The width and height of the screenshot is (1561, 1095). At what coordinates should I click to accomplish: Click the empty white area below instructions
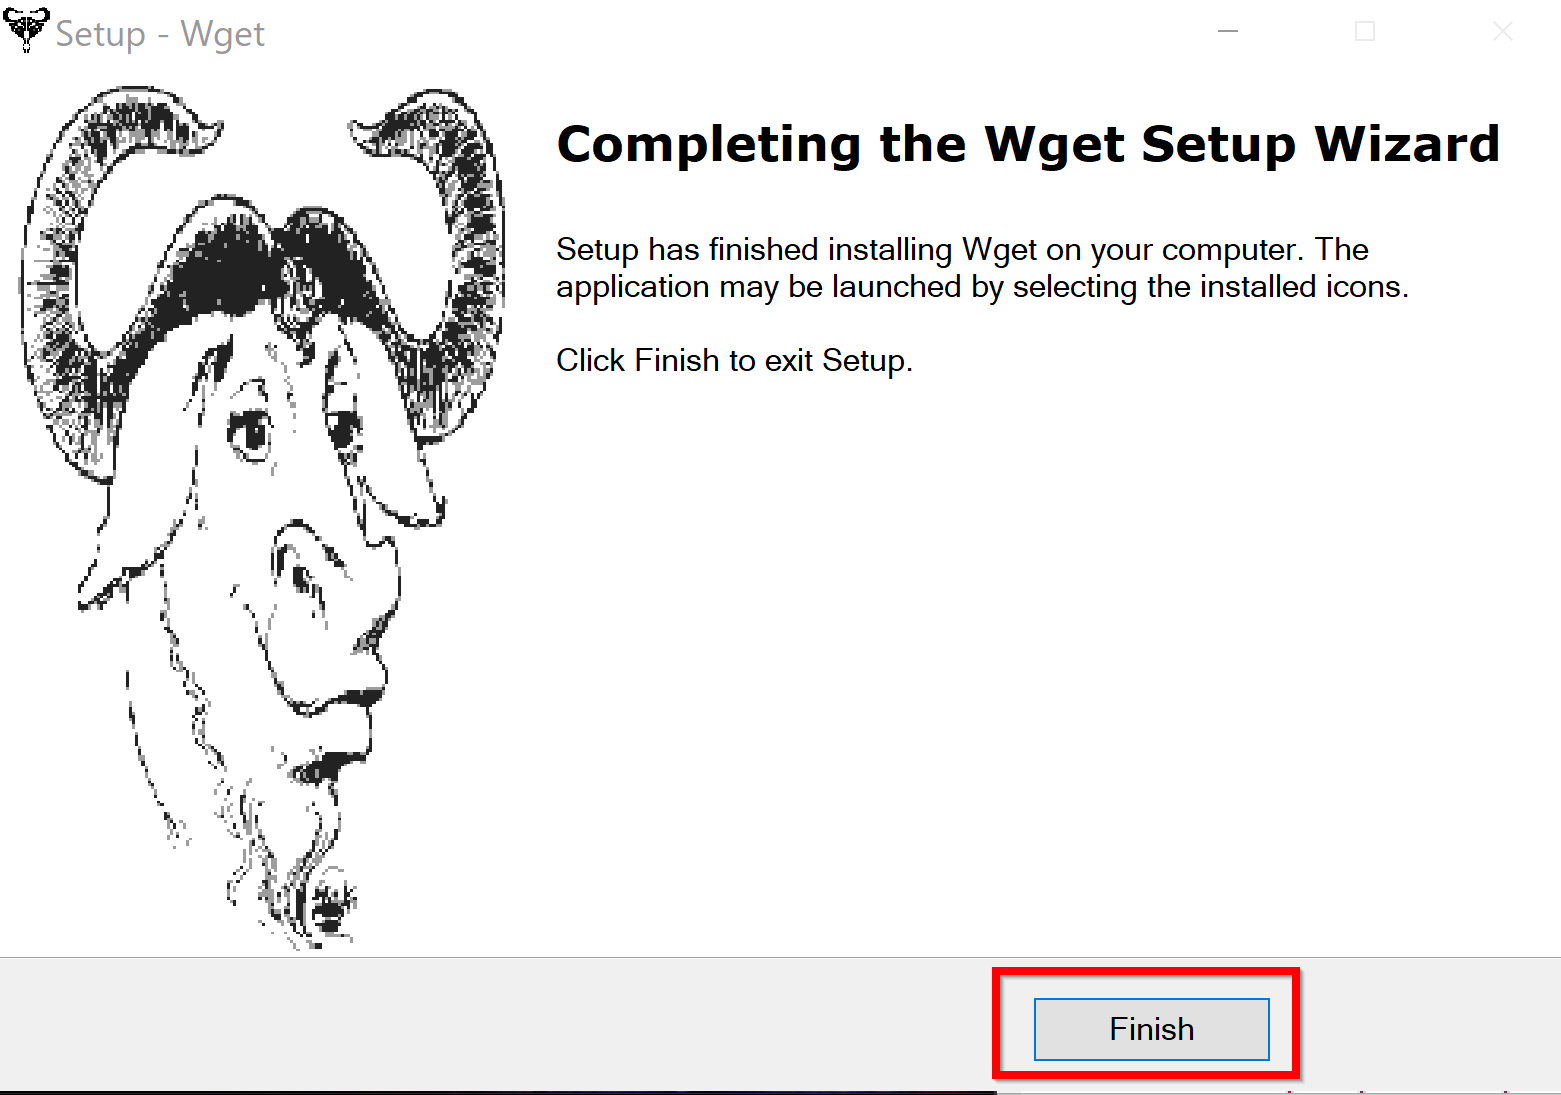[1030, 660]
